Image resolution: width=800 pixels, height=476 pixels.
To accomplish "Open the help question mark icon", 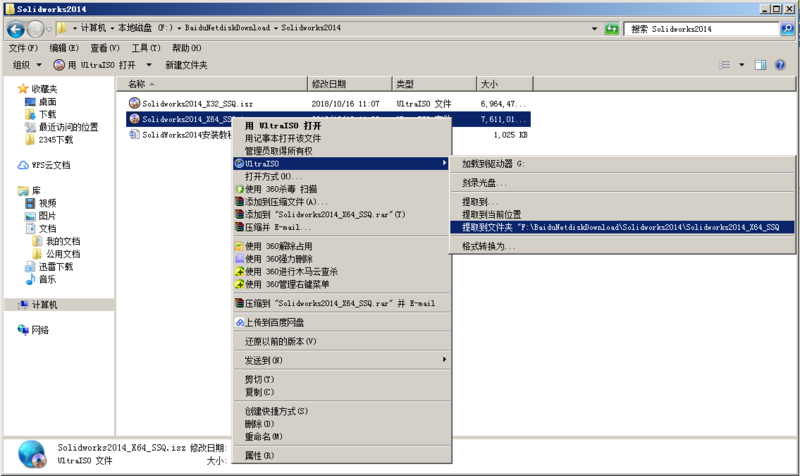I will (780, 65).
